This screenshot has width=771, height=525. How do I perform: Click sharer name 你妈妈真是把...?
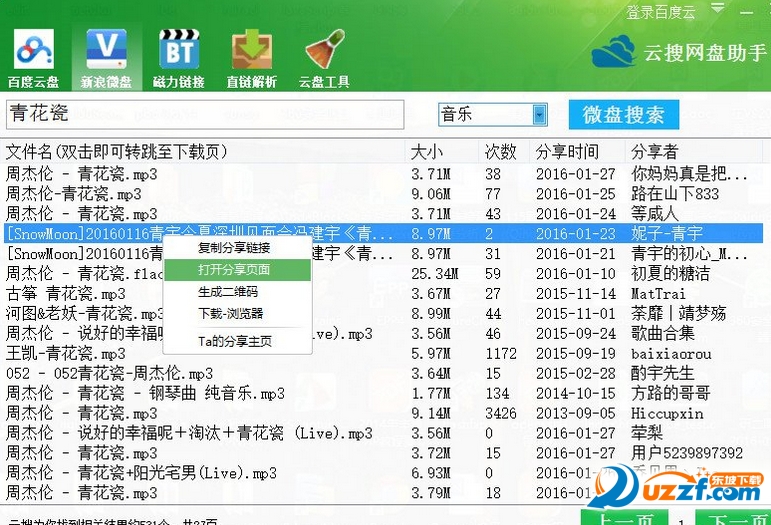(x=689, y=174)
